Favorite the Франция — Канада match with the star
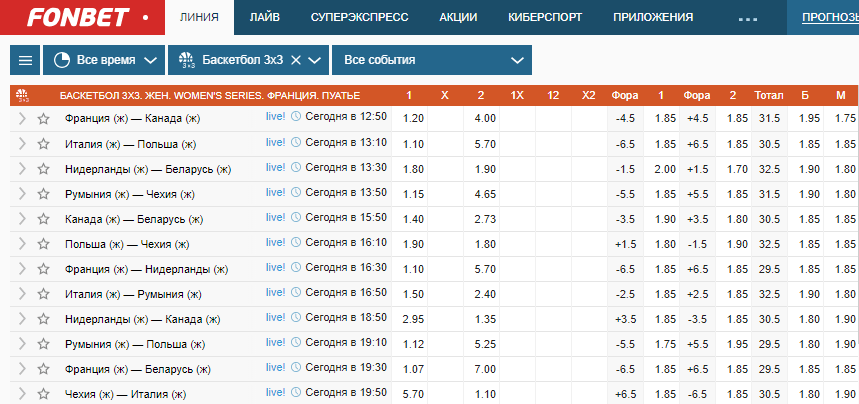 [43, 118]
